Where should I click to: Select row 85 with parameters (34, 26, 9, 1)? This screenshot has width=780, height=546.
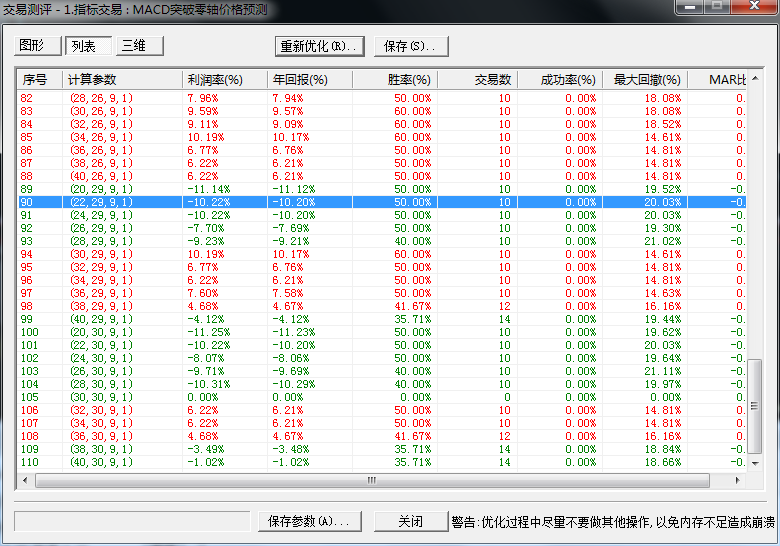[x=382, y=137]
